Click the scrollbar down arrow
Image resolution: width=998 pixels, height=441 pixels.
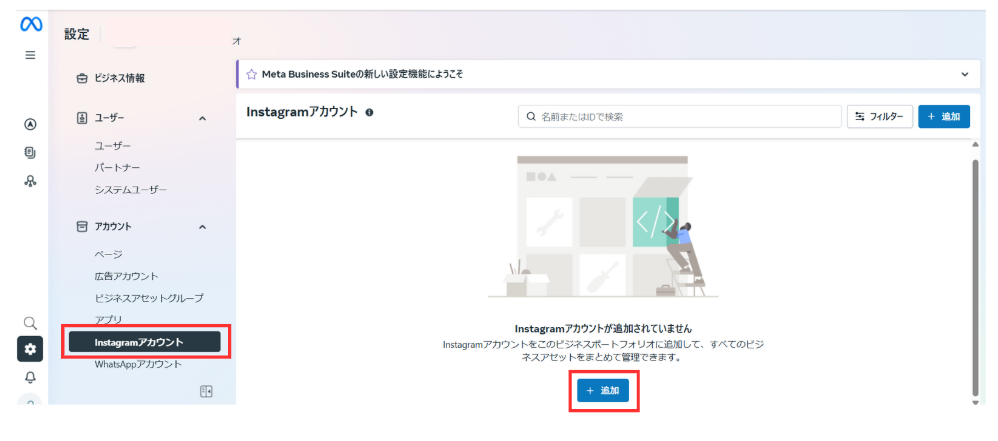975,402
